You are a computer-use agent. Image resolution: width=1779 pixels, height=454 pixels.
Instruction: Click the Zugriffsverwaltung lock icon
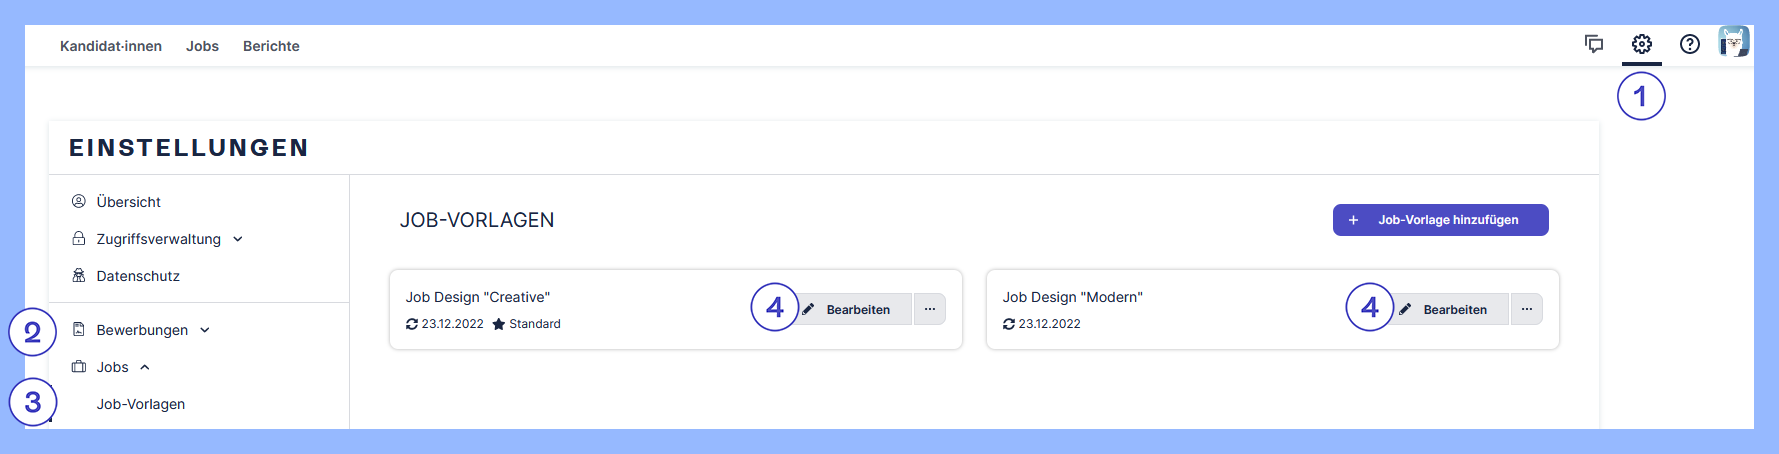tap(79, 239)
